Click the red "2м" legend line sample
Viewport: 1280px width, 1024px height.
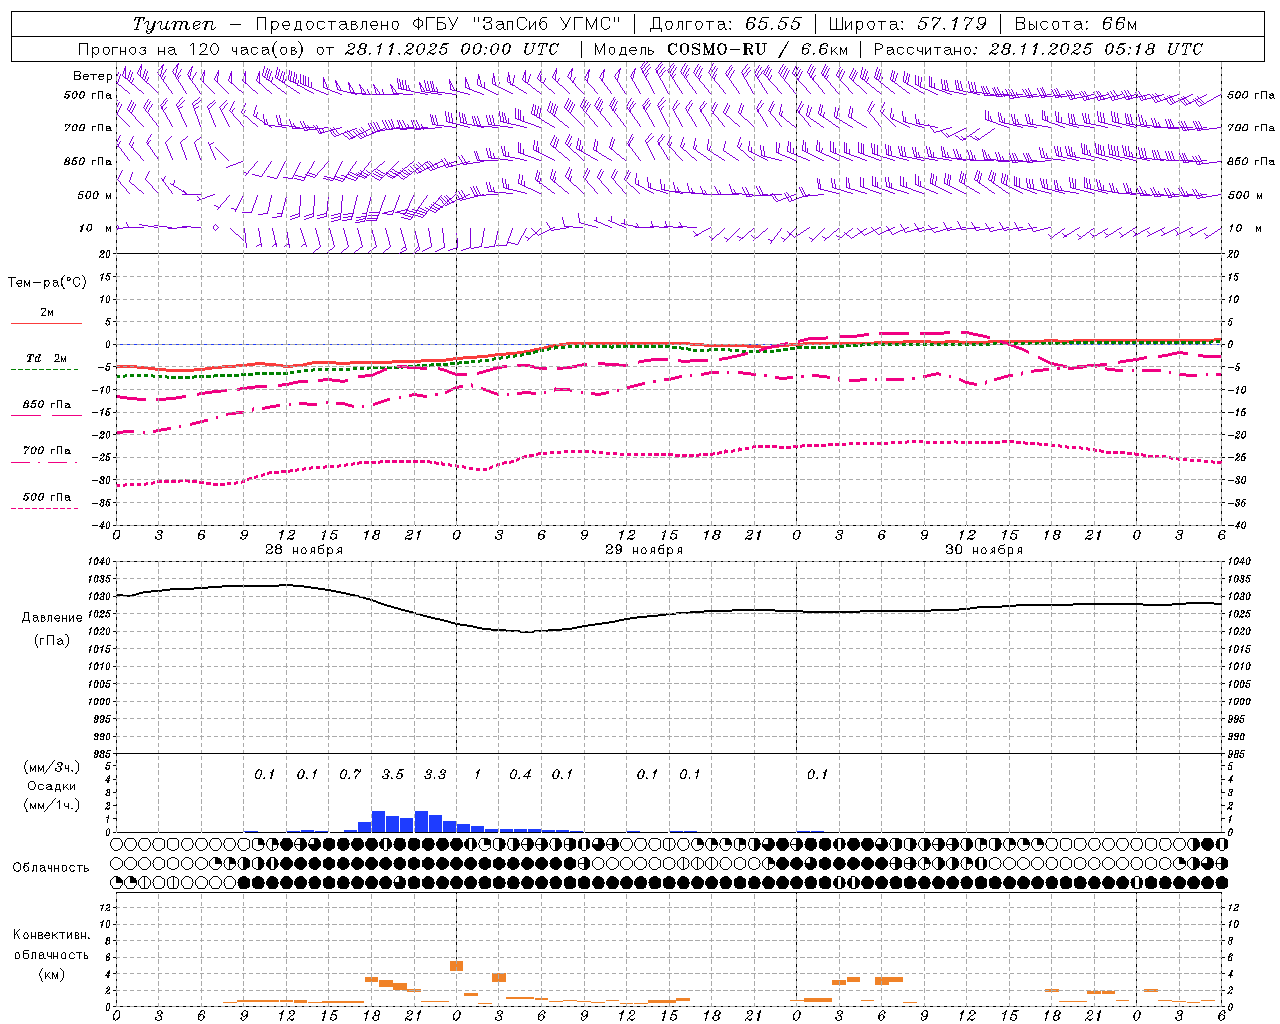46,323
